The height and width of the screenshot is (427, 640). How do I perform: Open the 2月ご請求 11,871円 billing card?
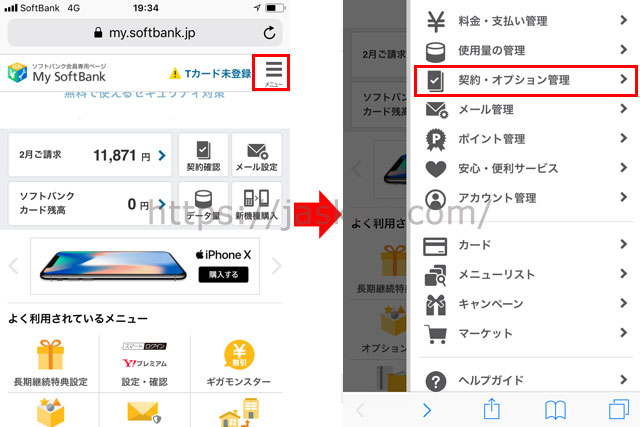pyautogui.click(x=90, y=155)
